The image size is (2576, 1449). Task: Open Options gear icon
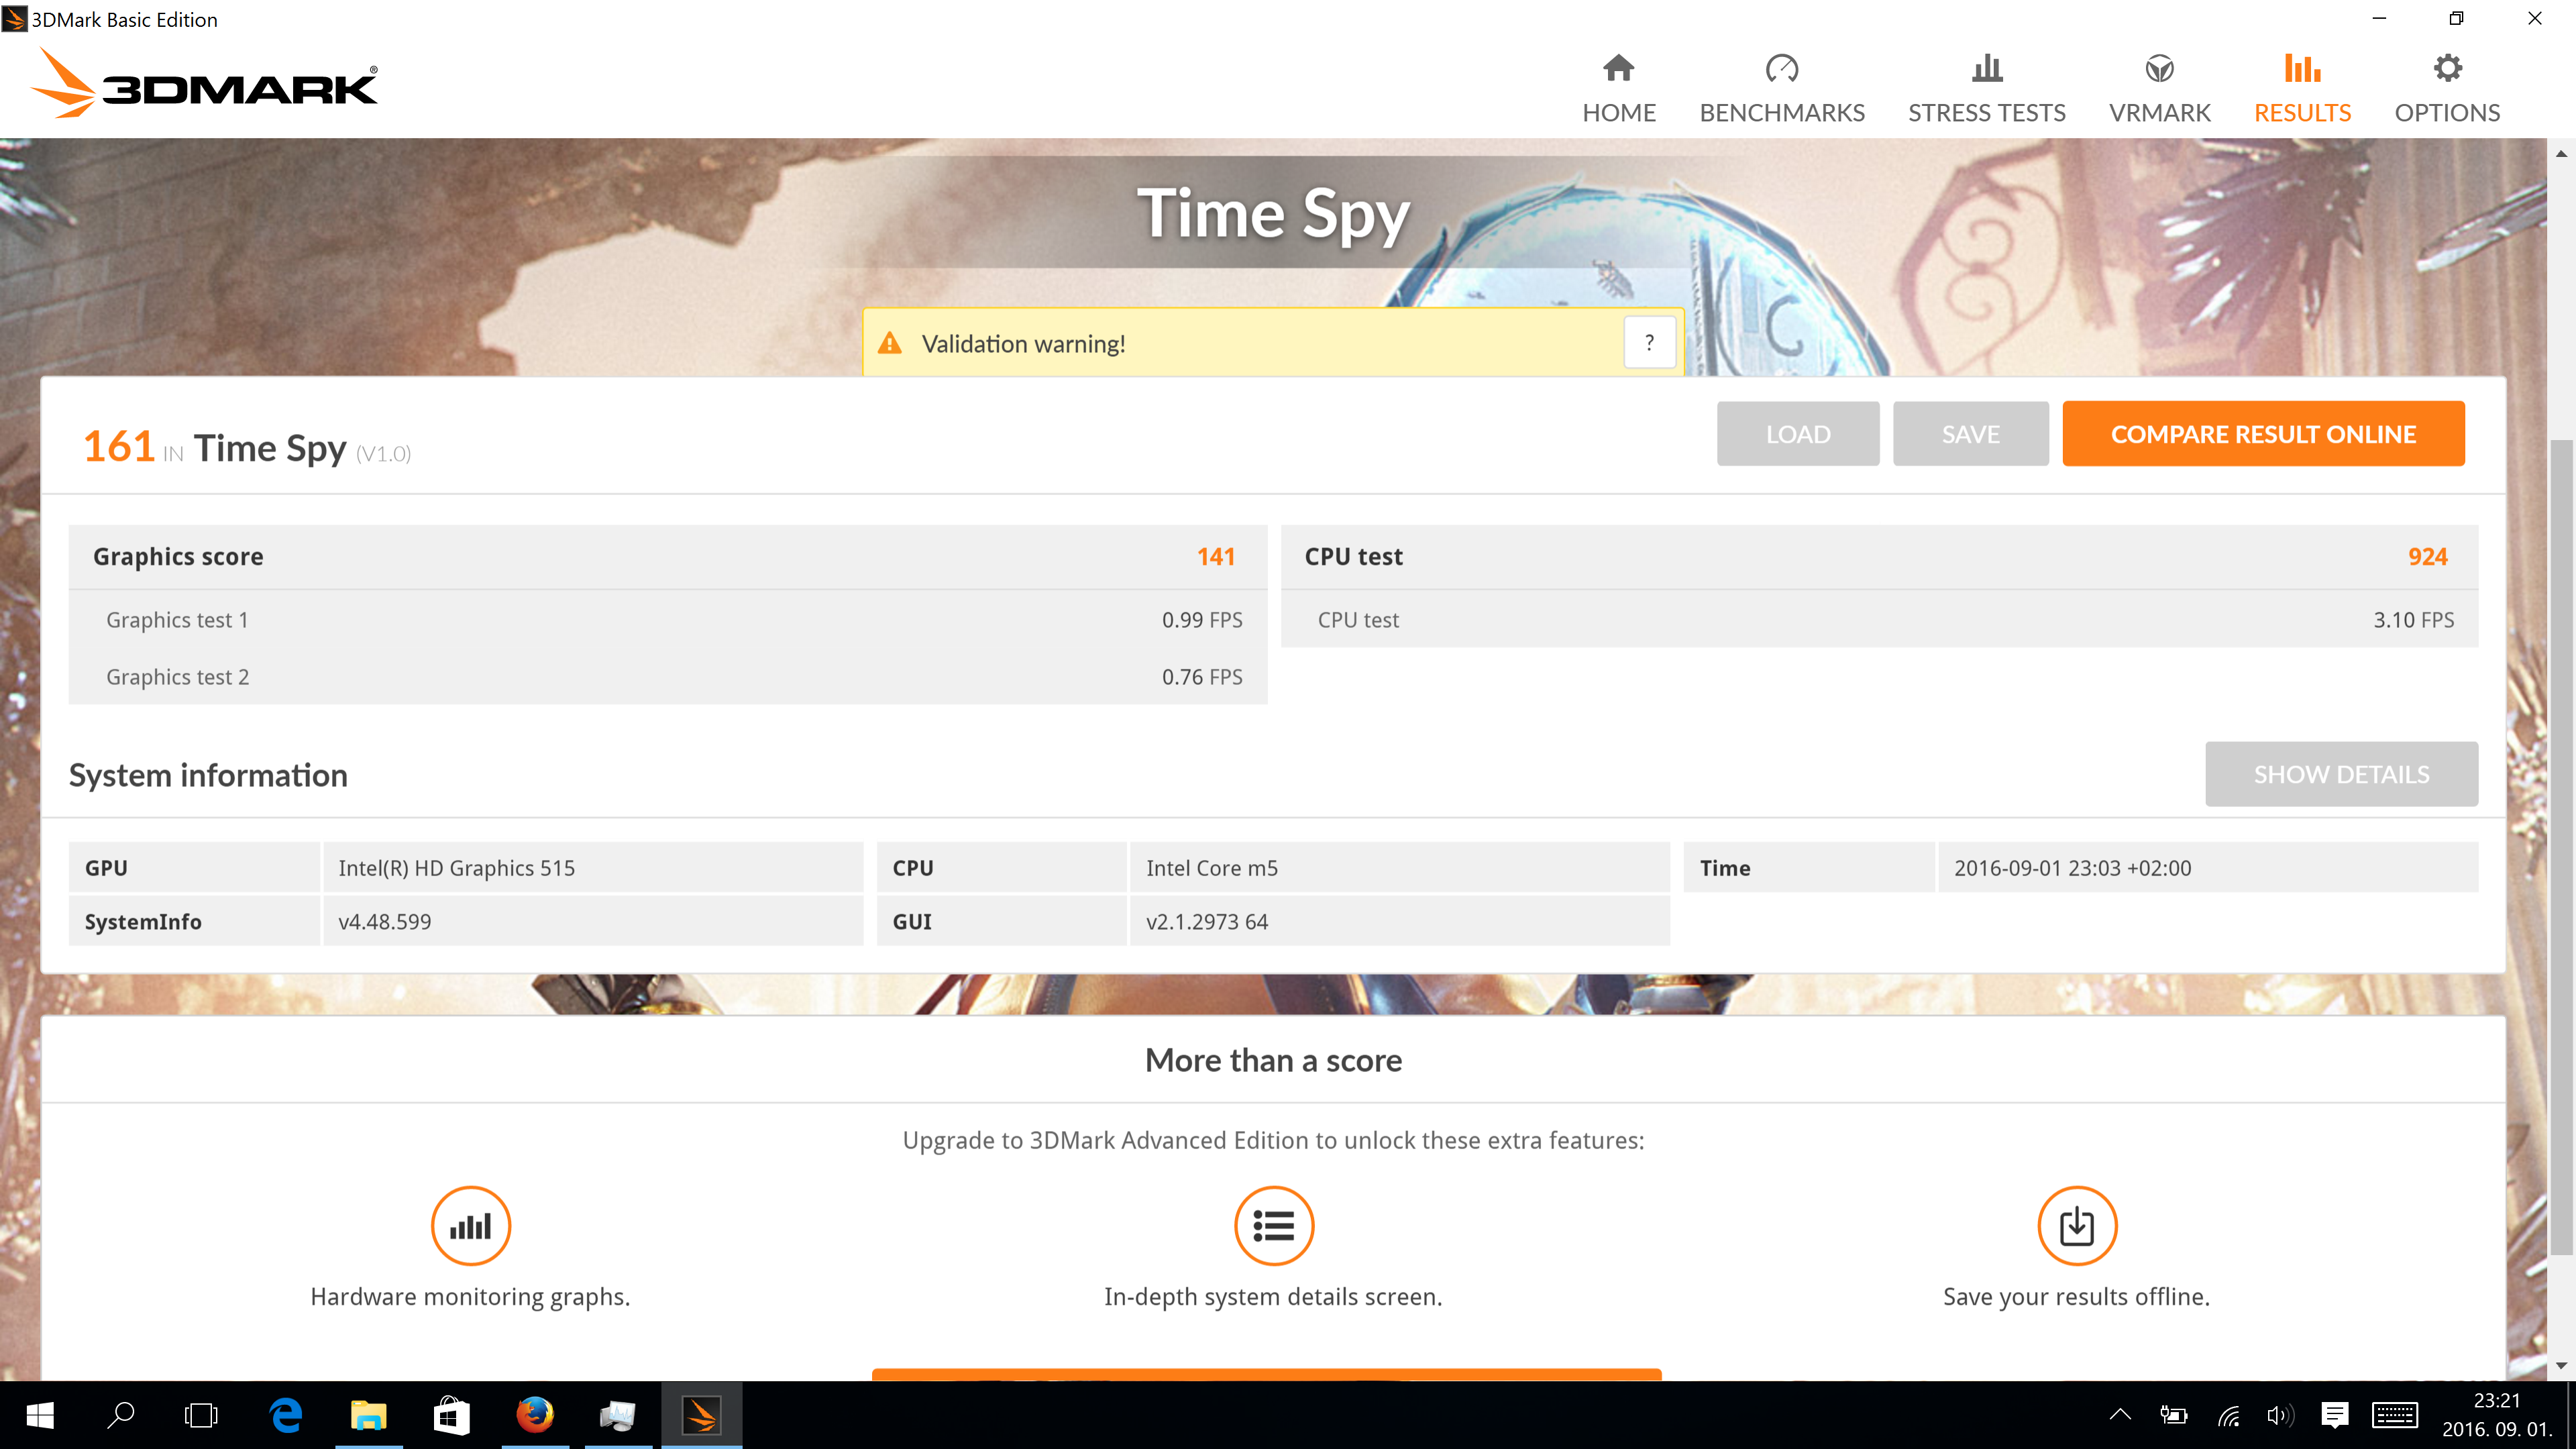2446,70
